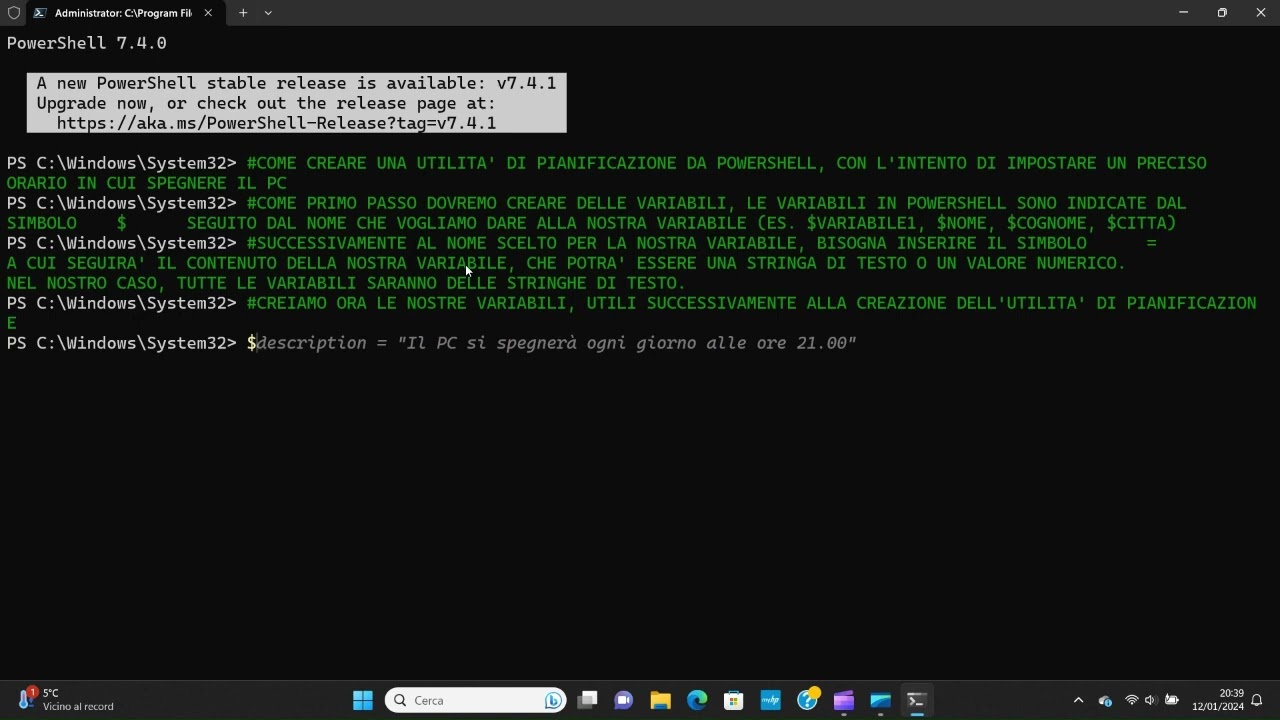The image size is (1280, 720).
Task: Click the Bing icon in search box
Action: [552, 700]
